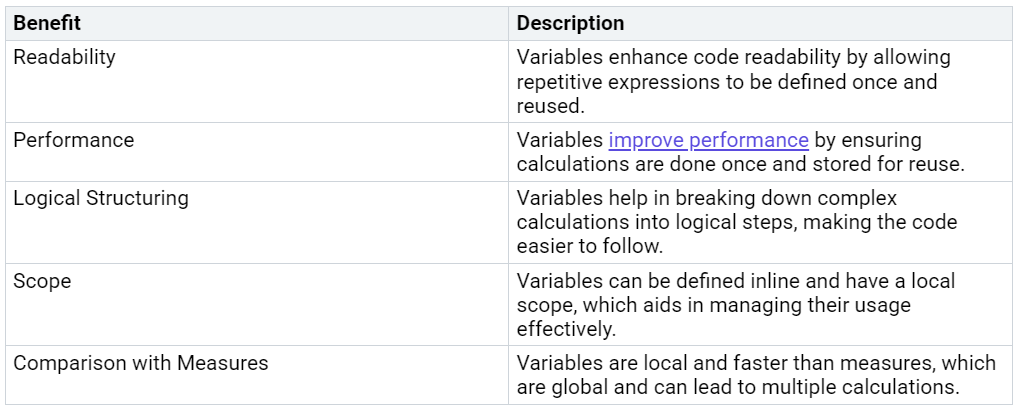Open the improve performance link
Screen dimensions: 1020x411
[708, 140]
